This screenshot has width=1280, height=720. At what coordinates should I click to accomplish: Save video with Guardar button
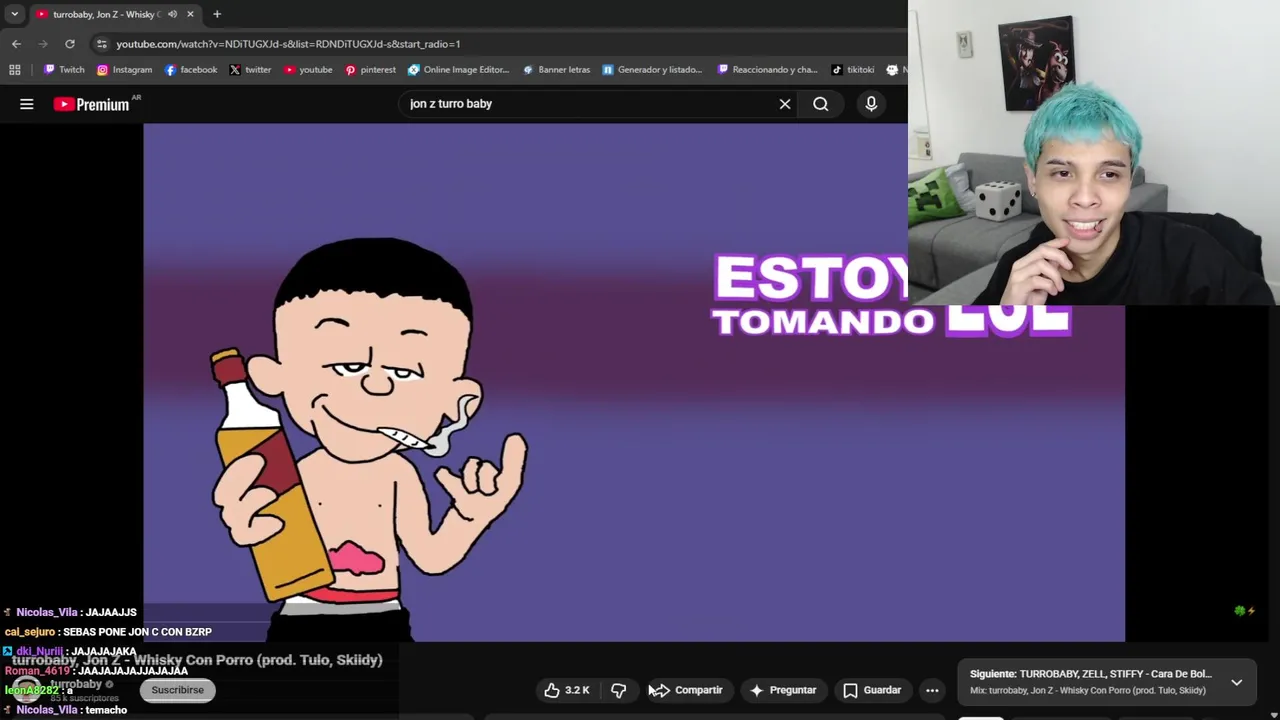[x=872, y=690]
